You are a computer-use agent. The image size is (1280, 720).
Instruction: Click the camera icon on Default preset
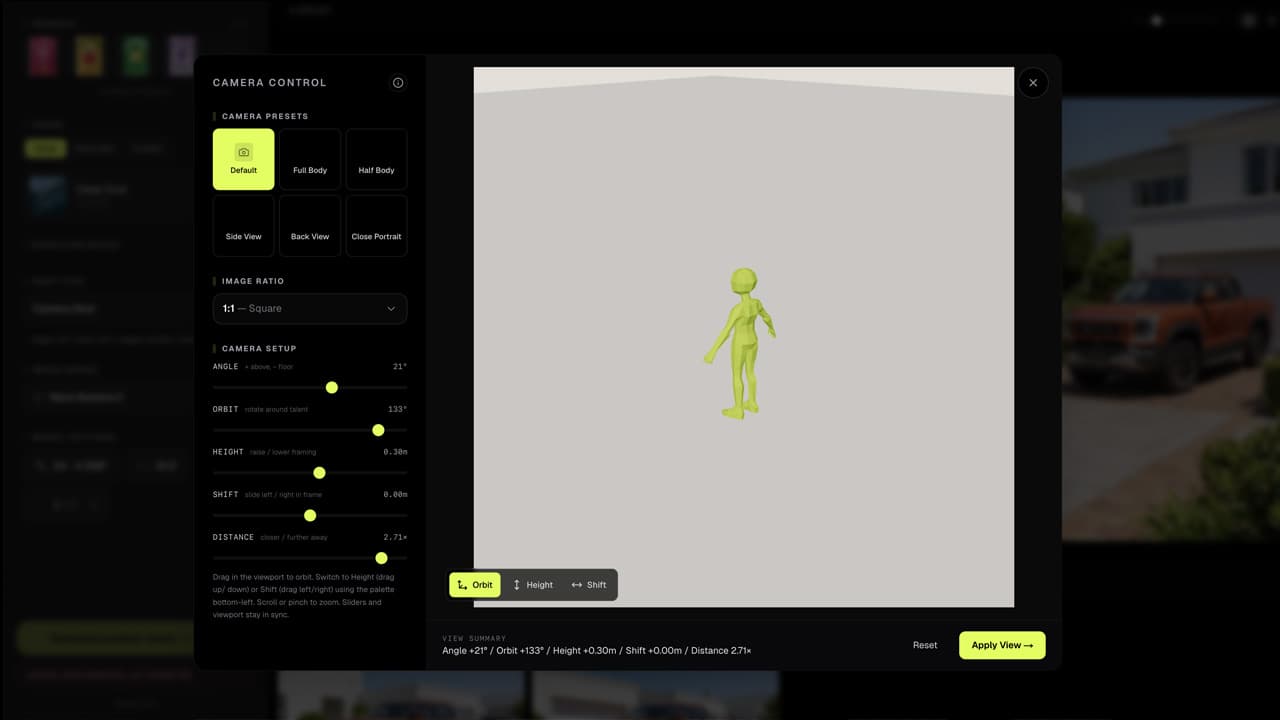click(243, 152)
